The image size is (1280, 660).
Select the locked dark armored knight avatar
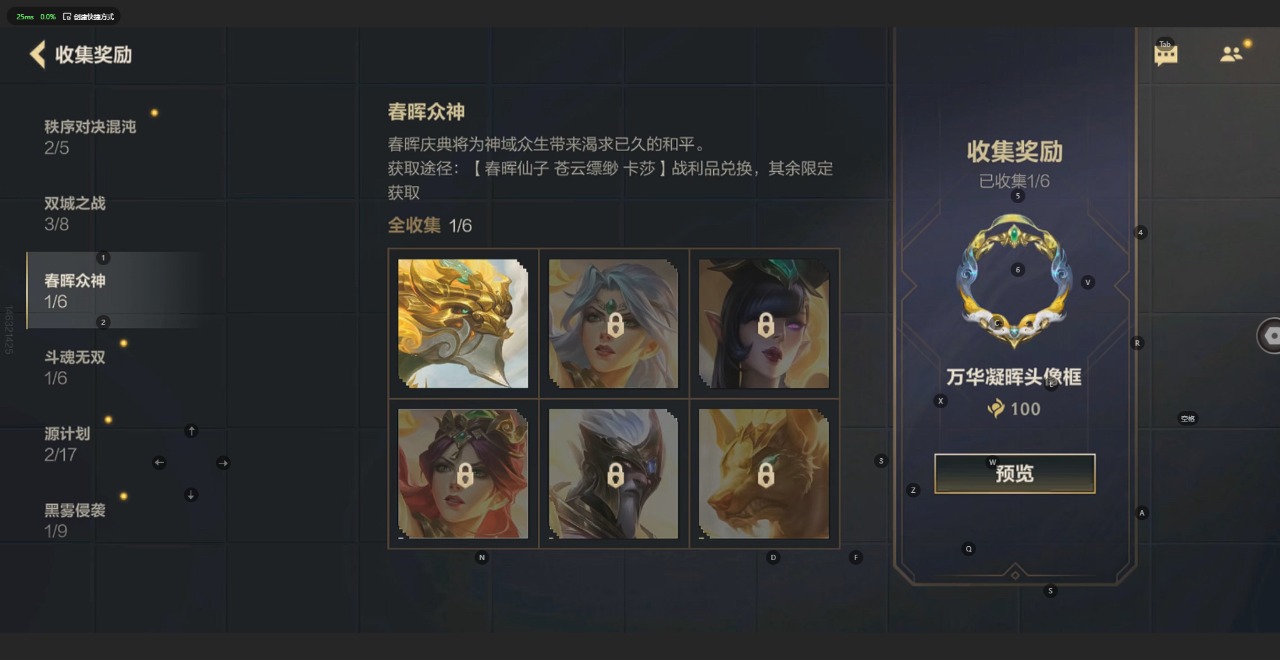pyautogui.click(x=614, y=473)
